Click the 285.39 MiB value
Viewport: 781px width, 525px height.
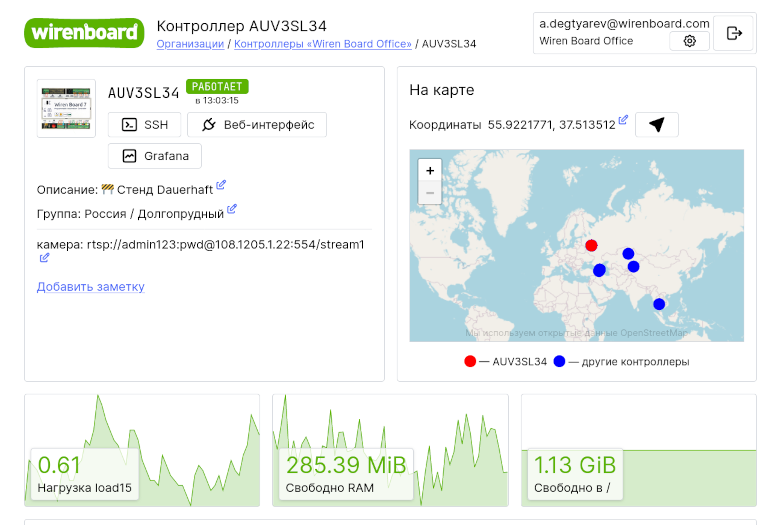[x=346, y=465]
